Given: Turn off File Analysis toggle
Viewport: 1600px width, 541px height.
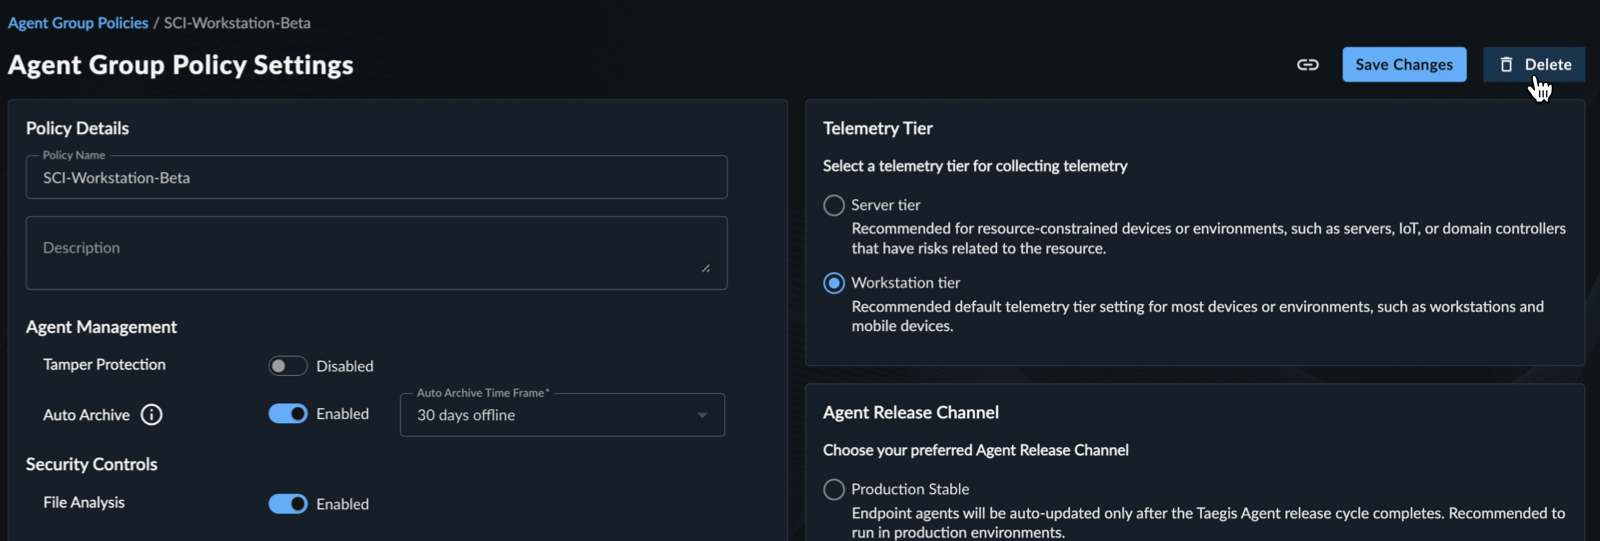Looking at the screenshot, I should [287, 504].
